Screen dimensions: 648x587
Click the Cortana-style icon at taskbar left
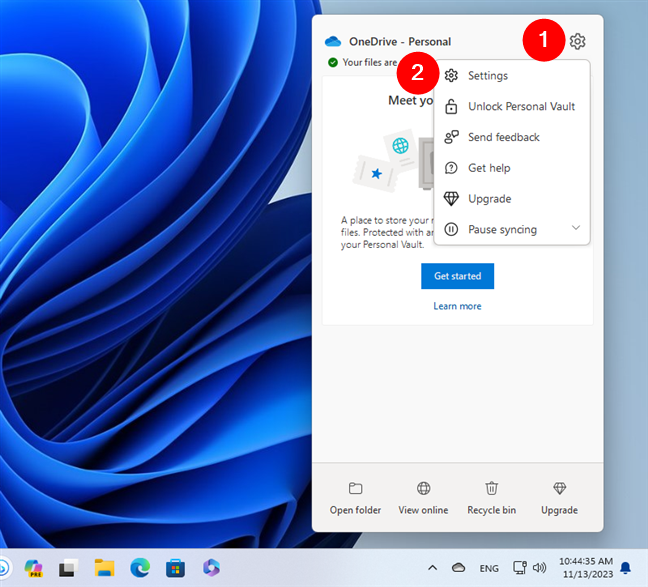[3, 568]
